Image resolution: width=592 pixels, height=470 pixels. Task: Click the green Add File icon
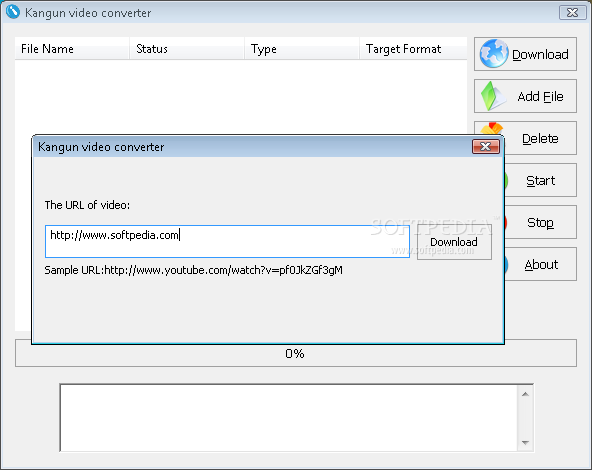coord(493,96)
